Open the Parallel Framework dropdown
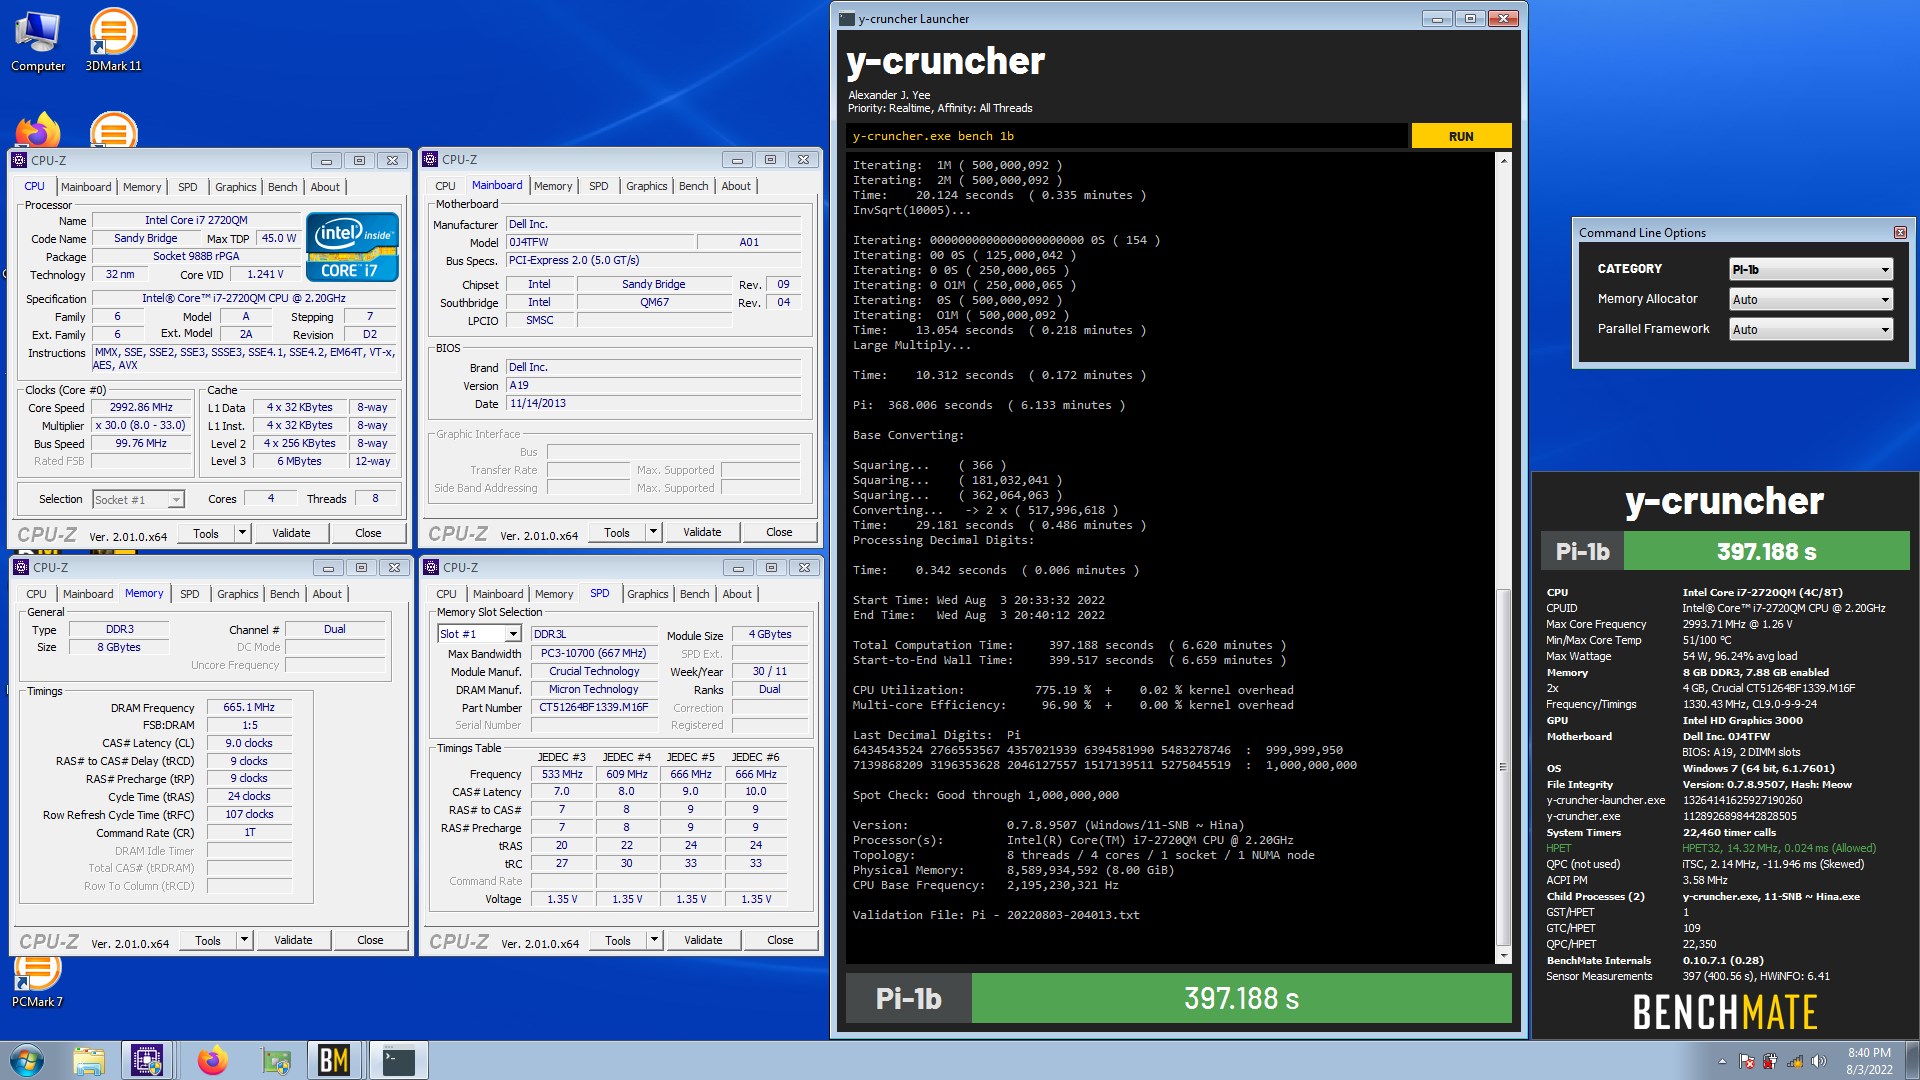Viewport: 1920px width, 1080px height. tap(1811, 329)
